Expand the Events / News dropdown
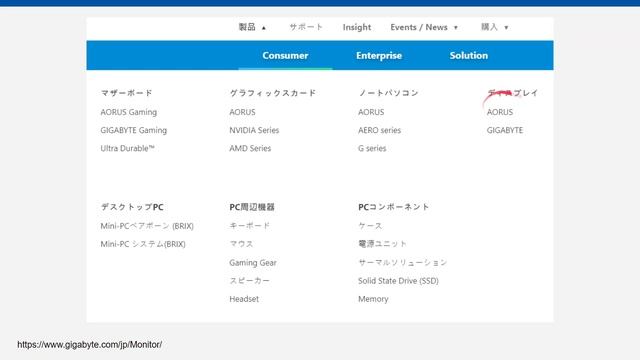Image resolution: width=640 pixels, height=360 pixels. point(424,27)
